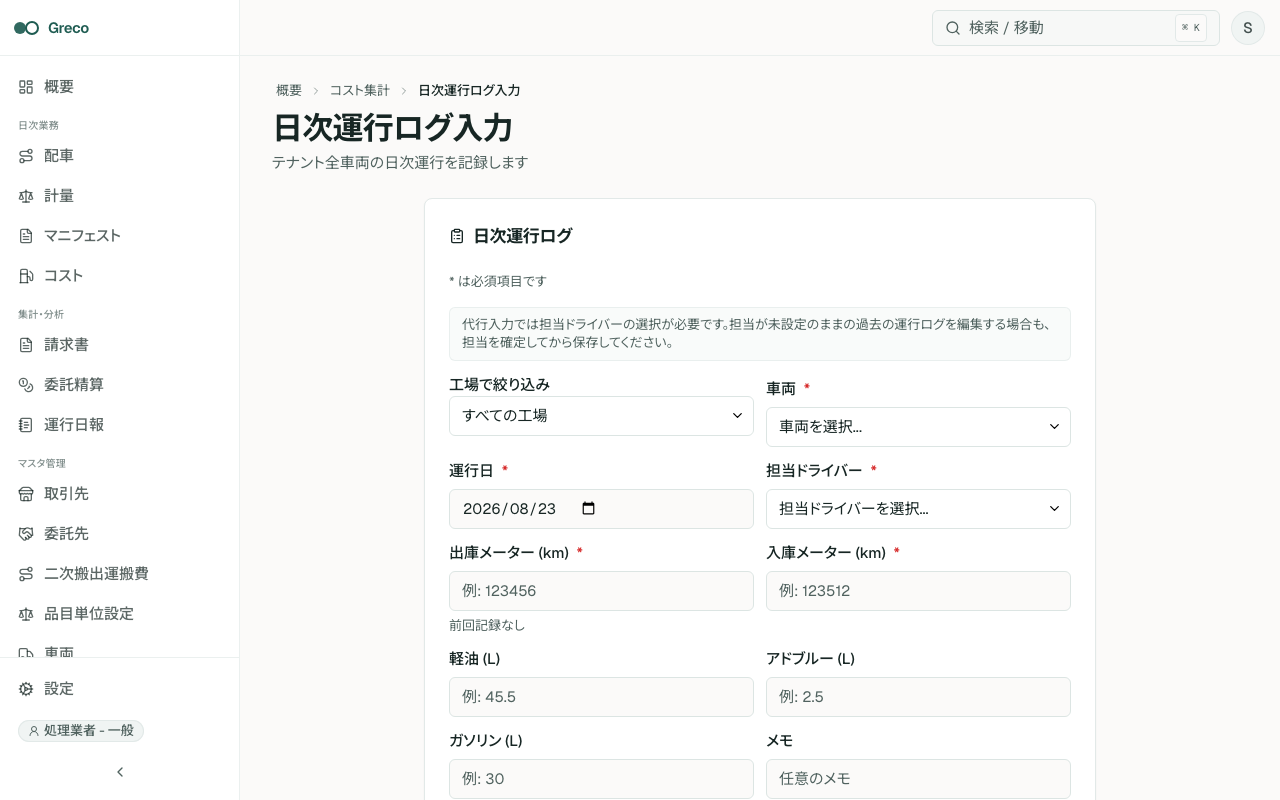Viewport: 1280px width, 800px height.
Task: Click the magnifier icon in search bar
Action: click(953, 28)
